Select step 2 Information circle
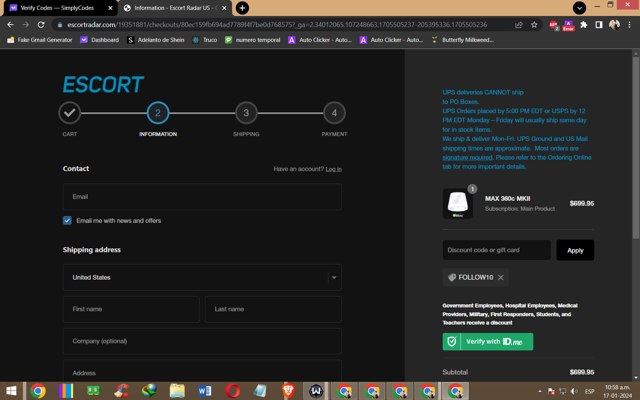The height and width of the screenshot is (400, 640). coord(158,113)
